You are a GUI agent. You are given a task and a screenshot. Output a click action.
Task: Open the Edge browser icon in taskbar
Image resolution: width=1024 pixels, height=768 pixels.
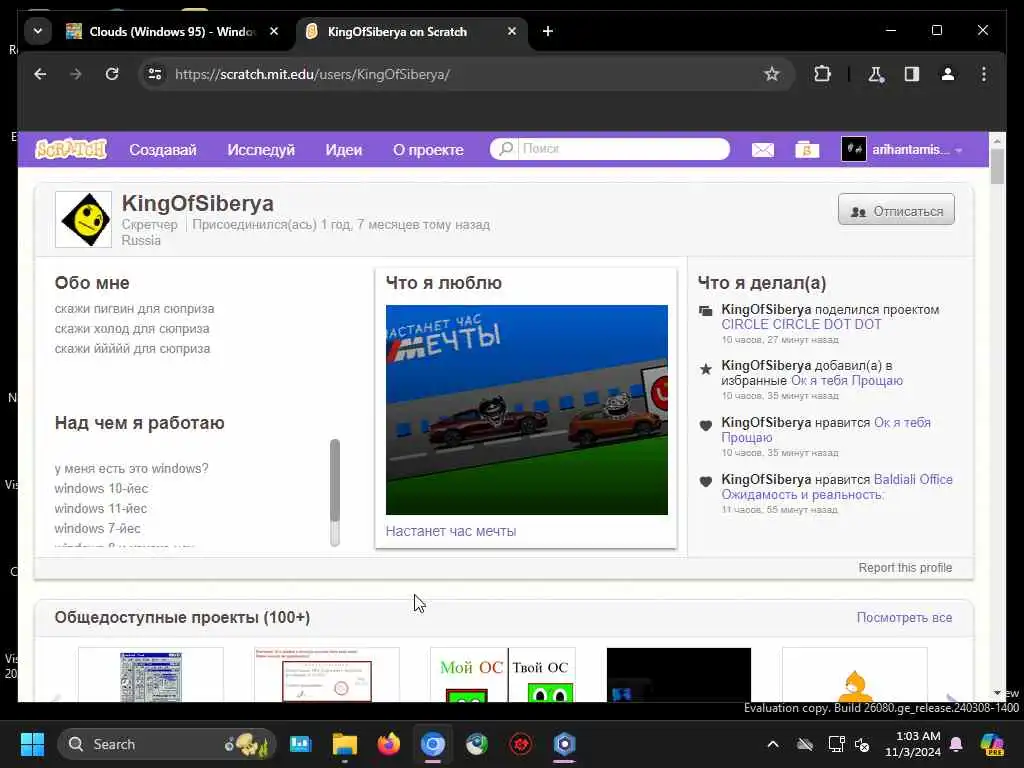477,744
